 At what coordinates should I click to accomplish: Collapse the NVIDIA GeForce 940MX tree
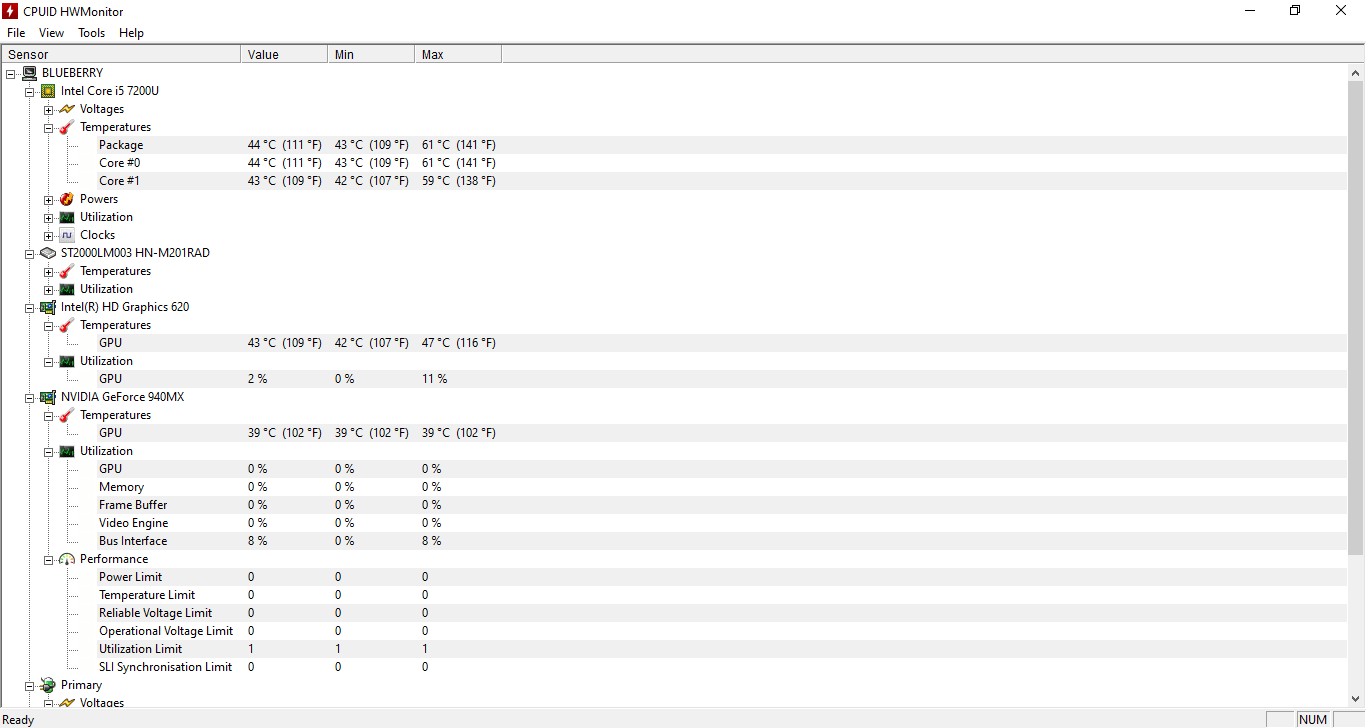click(x=30, y=397)
